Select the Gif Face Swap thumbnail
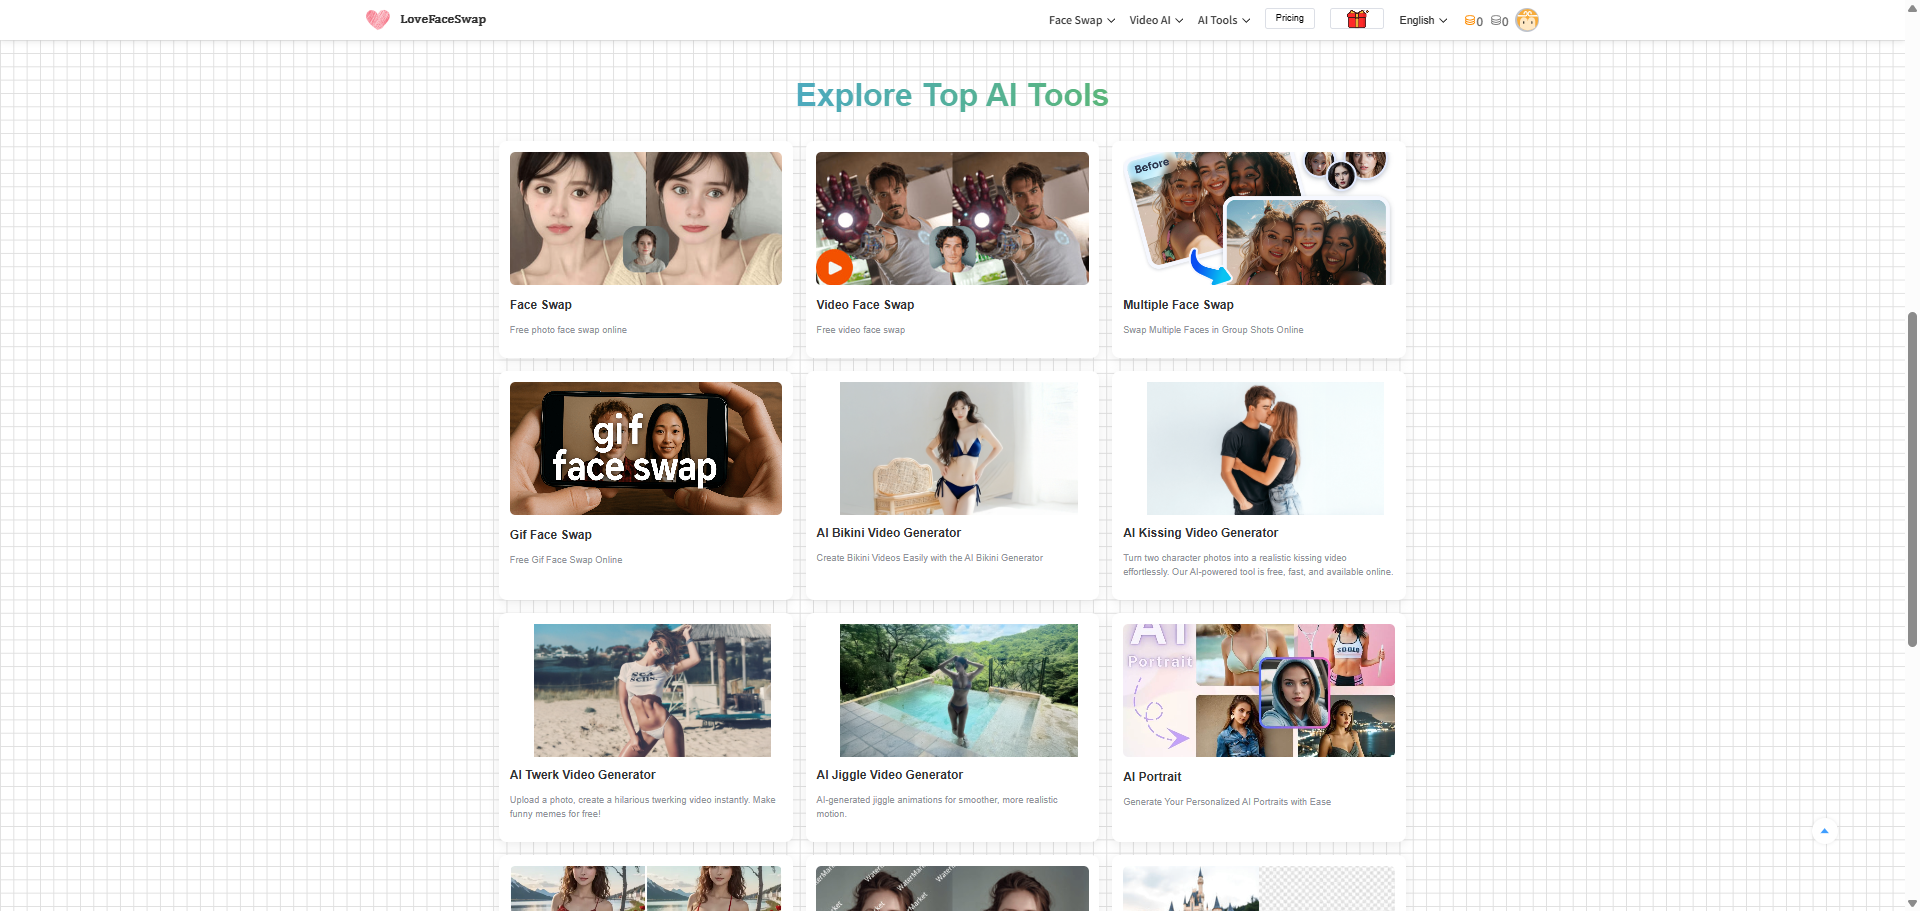Viewport: 1920px width, 911px height. coord(645,448)
